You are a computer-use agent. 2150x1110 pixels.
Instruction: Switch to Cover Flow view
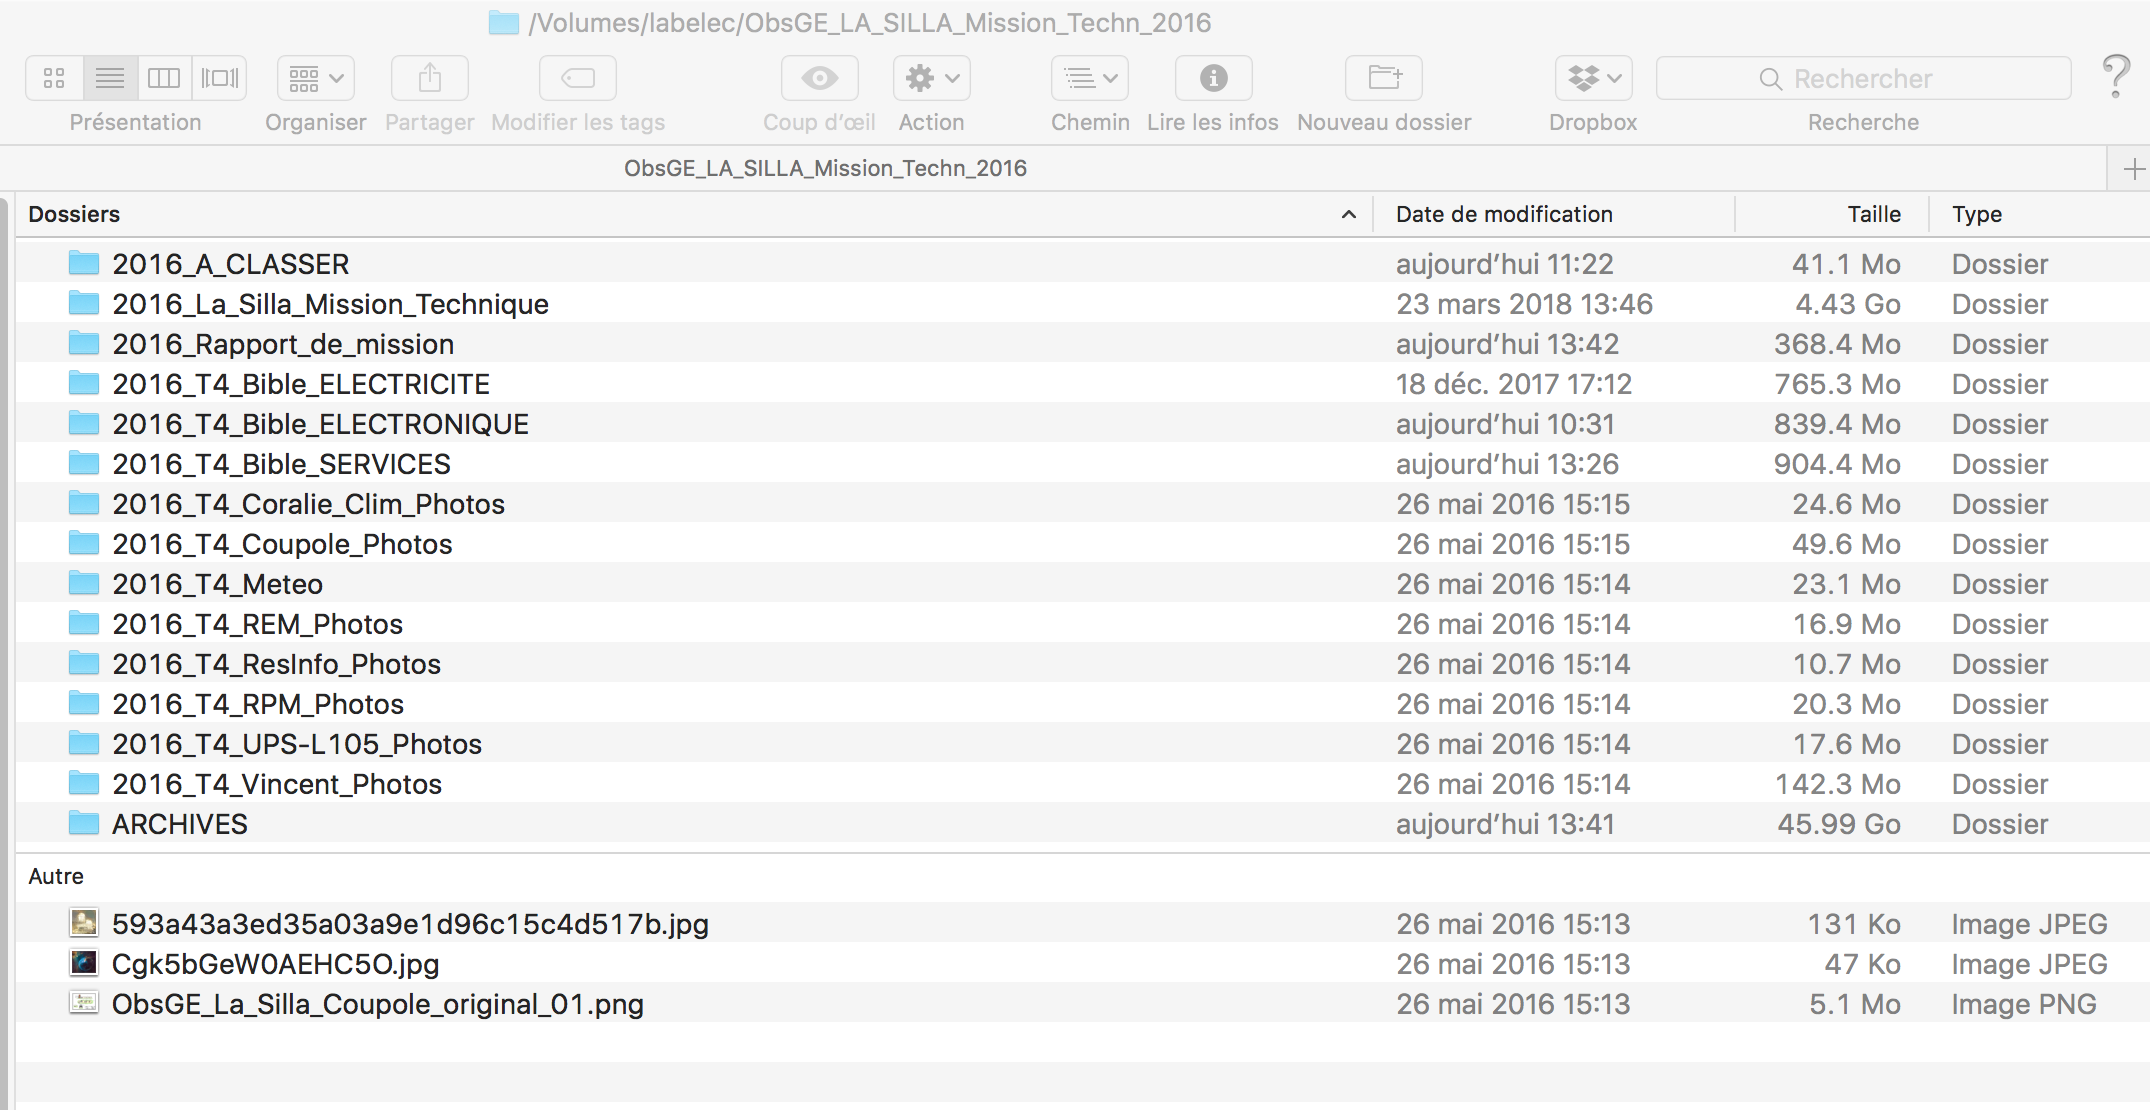pos(219,78)
